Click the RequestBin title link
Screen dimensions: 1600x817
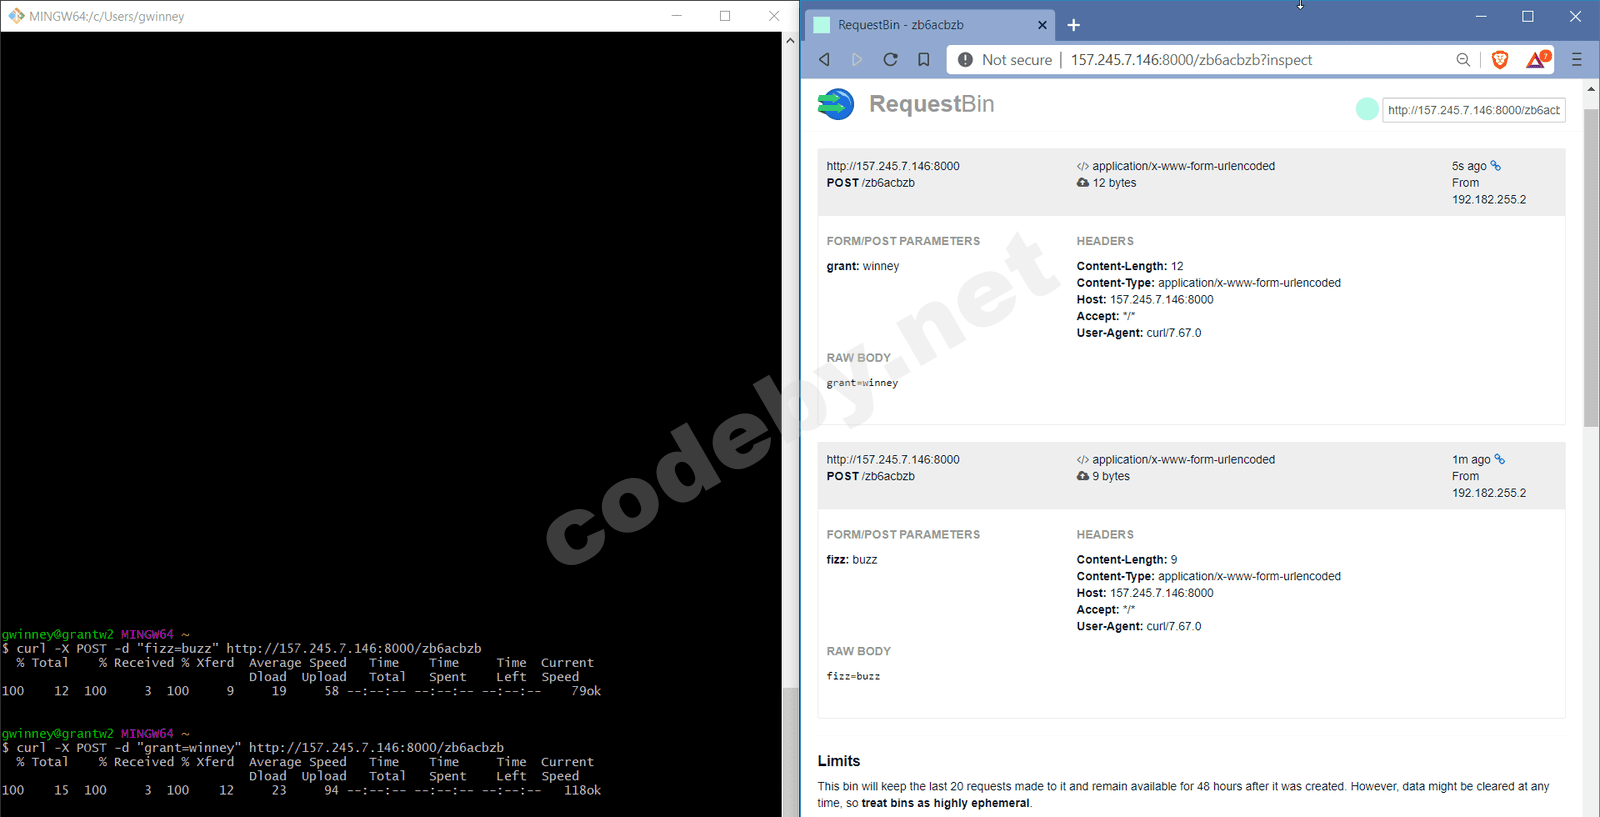coord(931,104)
